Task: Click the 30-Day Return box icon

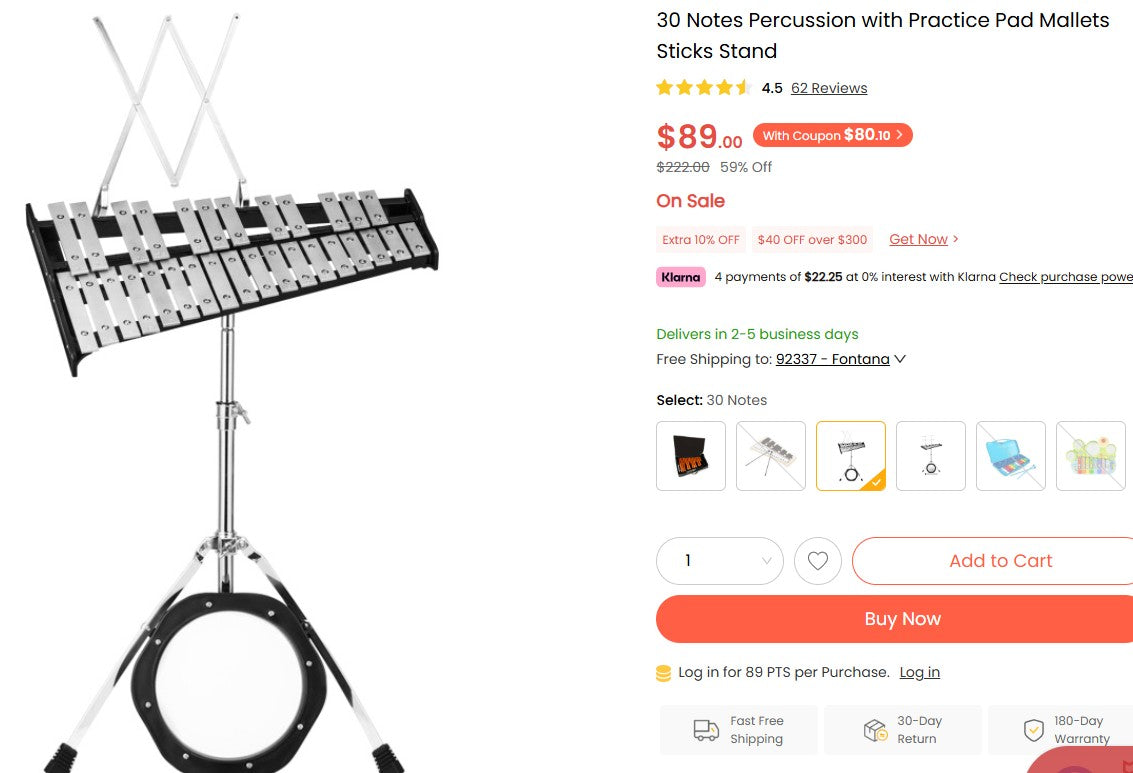Action: (873, 729)
